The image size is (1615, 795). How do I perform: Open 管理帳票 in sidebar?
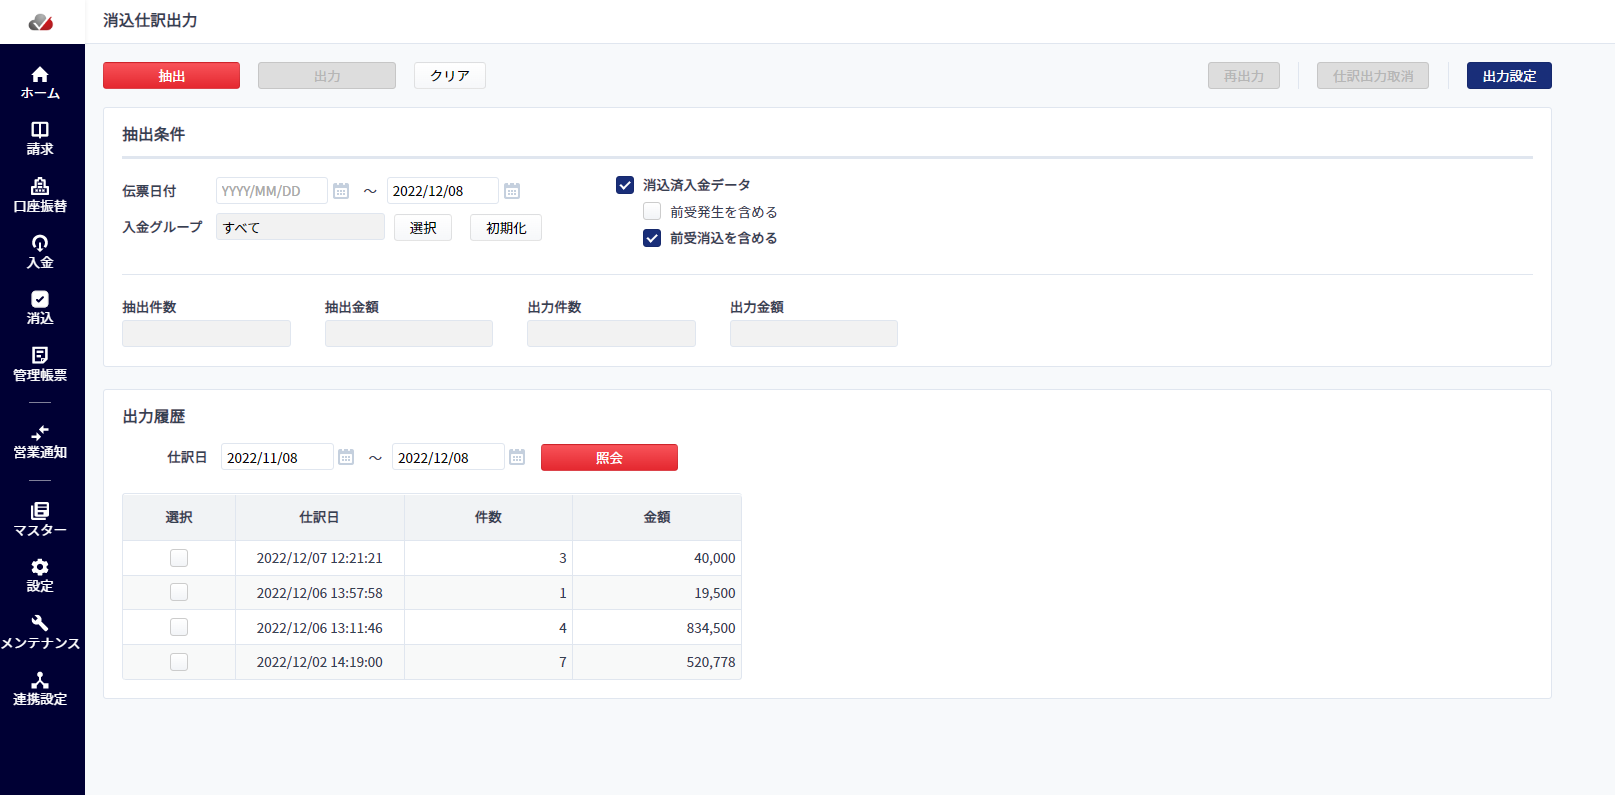tap(40, 365)
